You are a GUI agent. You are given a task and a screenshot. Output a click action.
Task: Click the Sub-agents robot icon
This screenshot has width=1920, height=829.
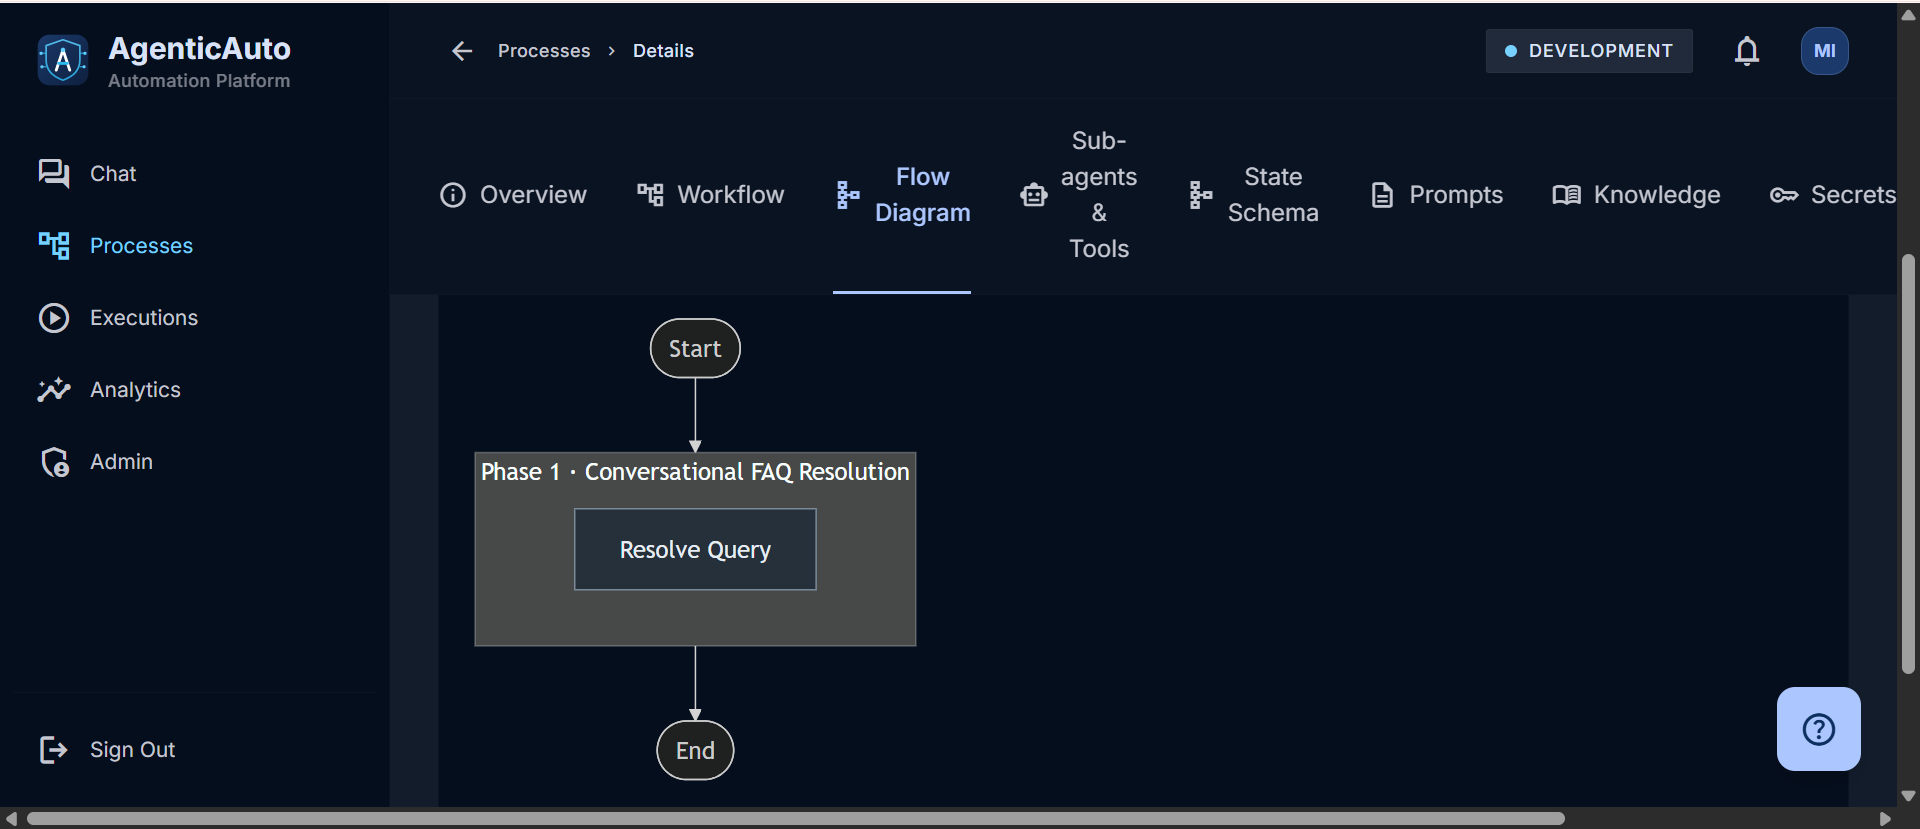(1034, 195)
